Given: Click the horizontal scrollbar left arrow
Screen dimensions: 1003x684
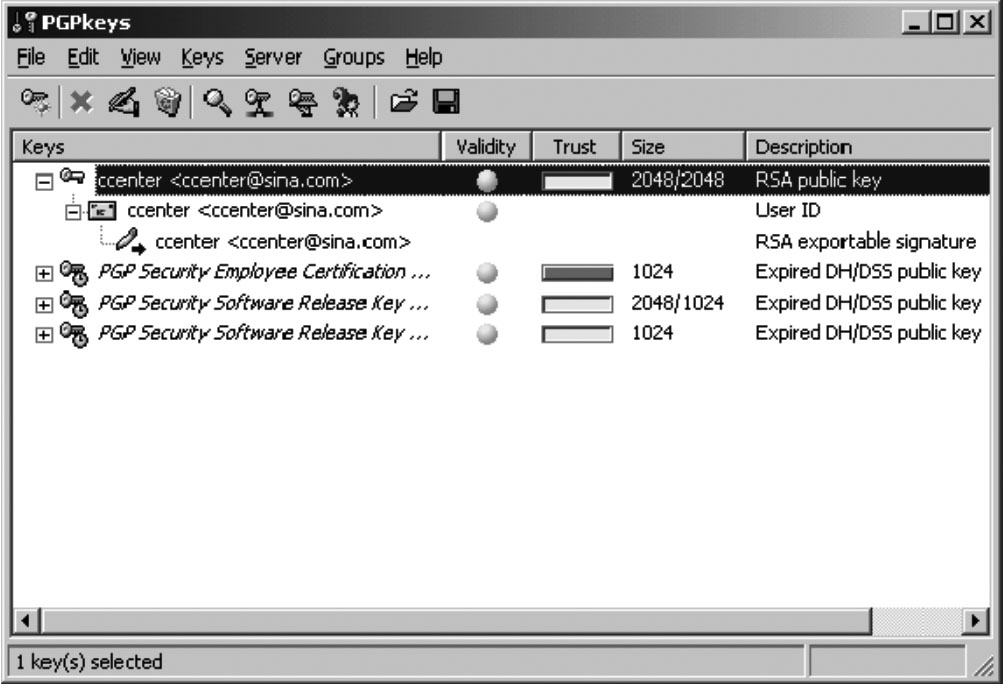Looking at the screenshot, I should (x=26, y=621).
